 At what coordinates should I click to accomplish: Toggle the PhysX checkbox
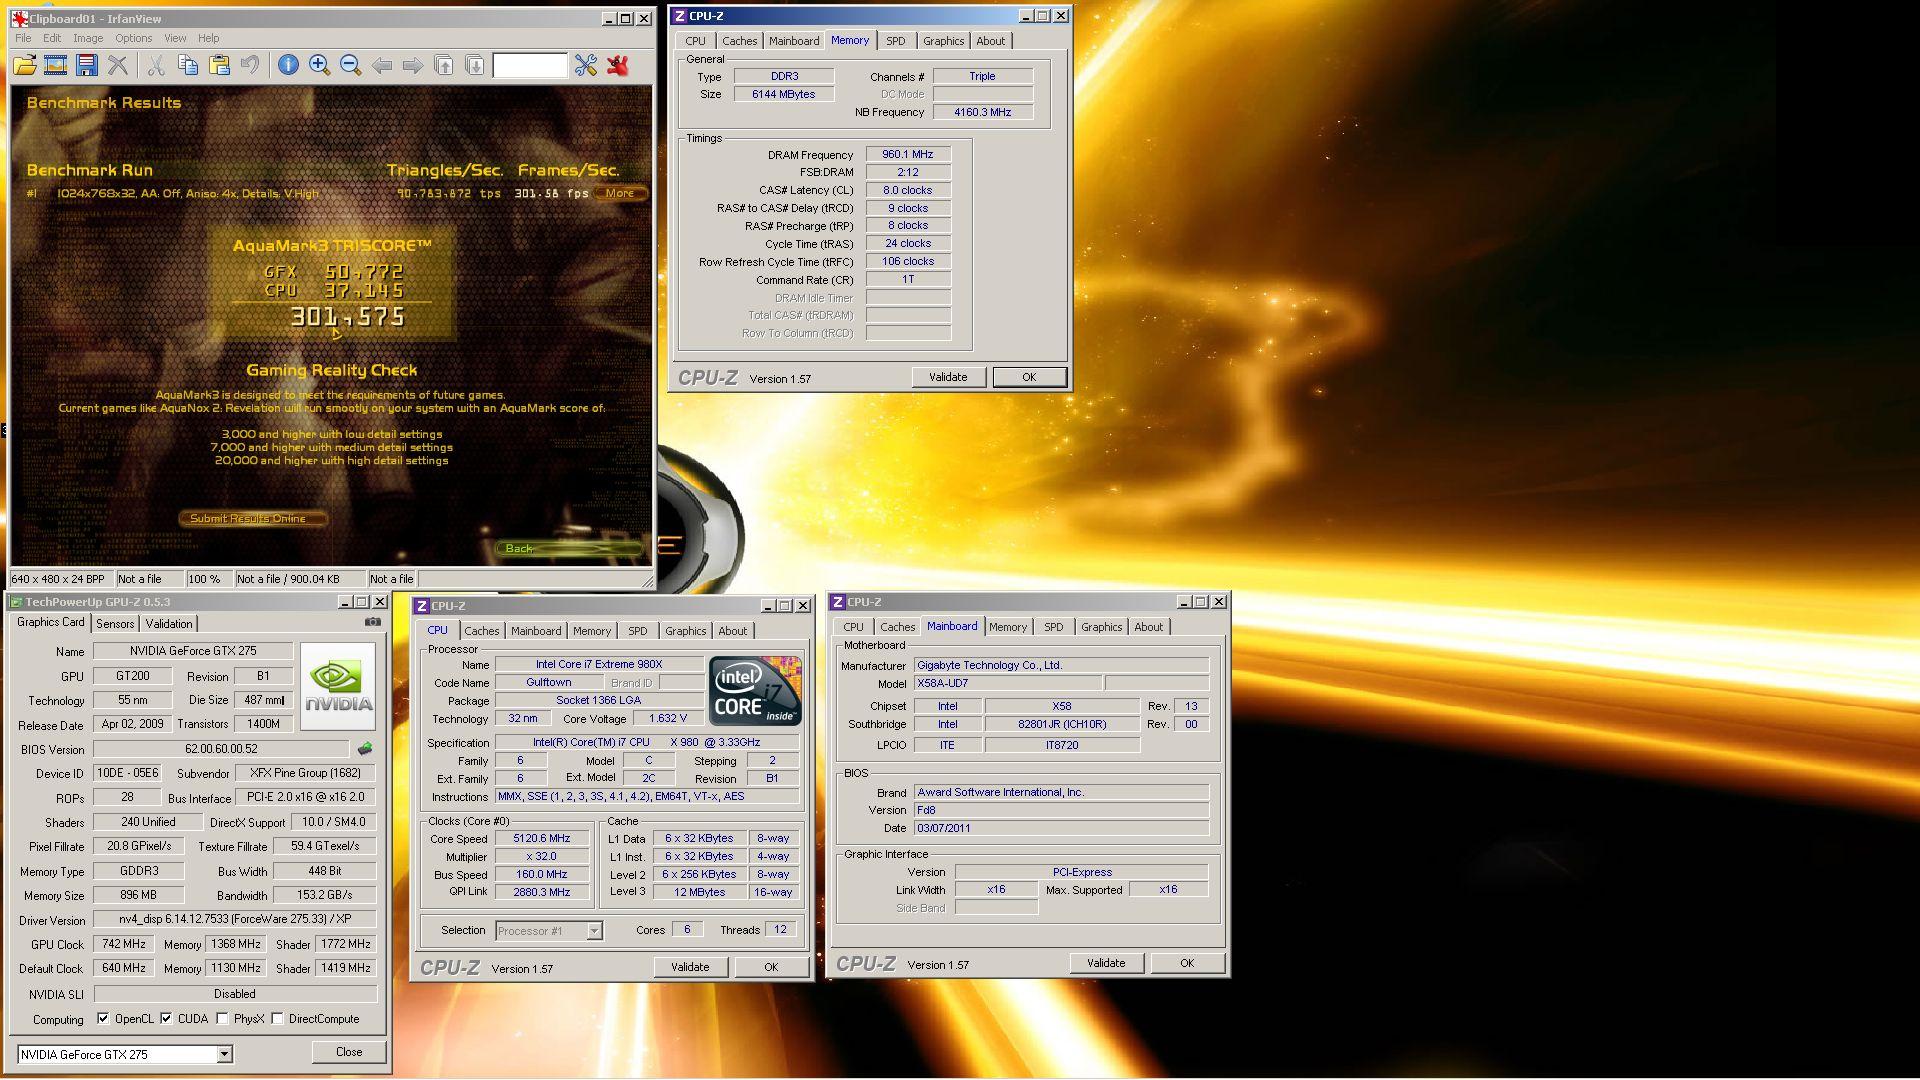pos(222,1019)
